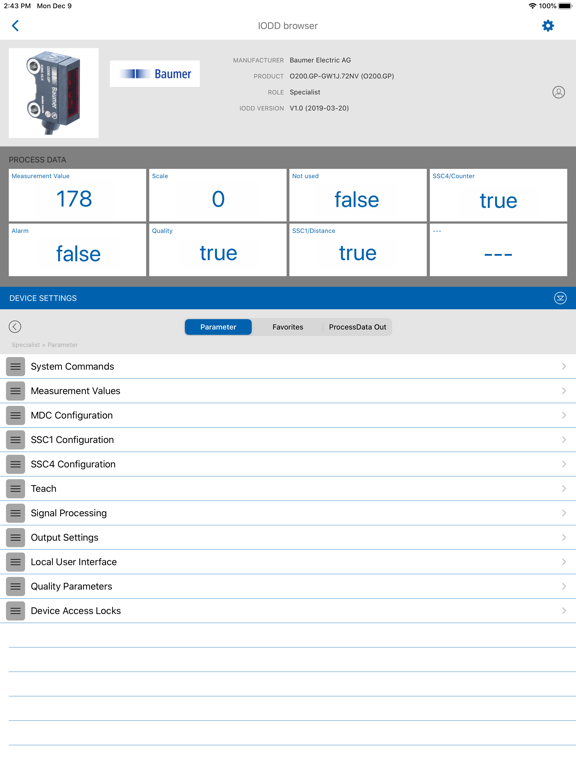Click menu icon beside SSC4 Configuration
This screenshot has height=768, width=576.
point(16,464)
